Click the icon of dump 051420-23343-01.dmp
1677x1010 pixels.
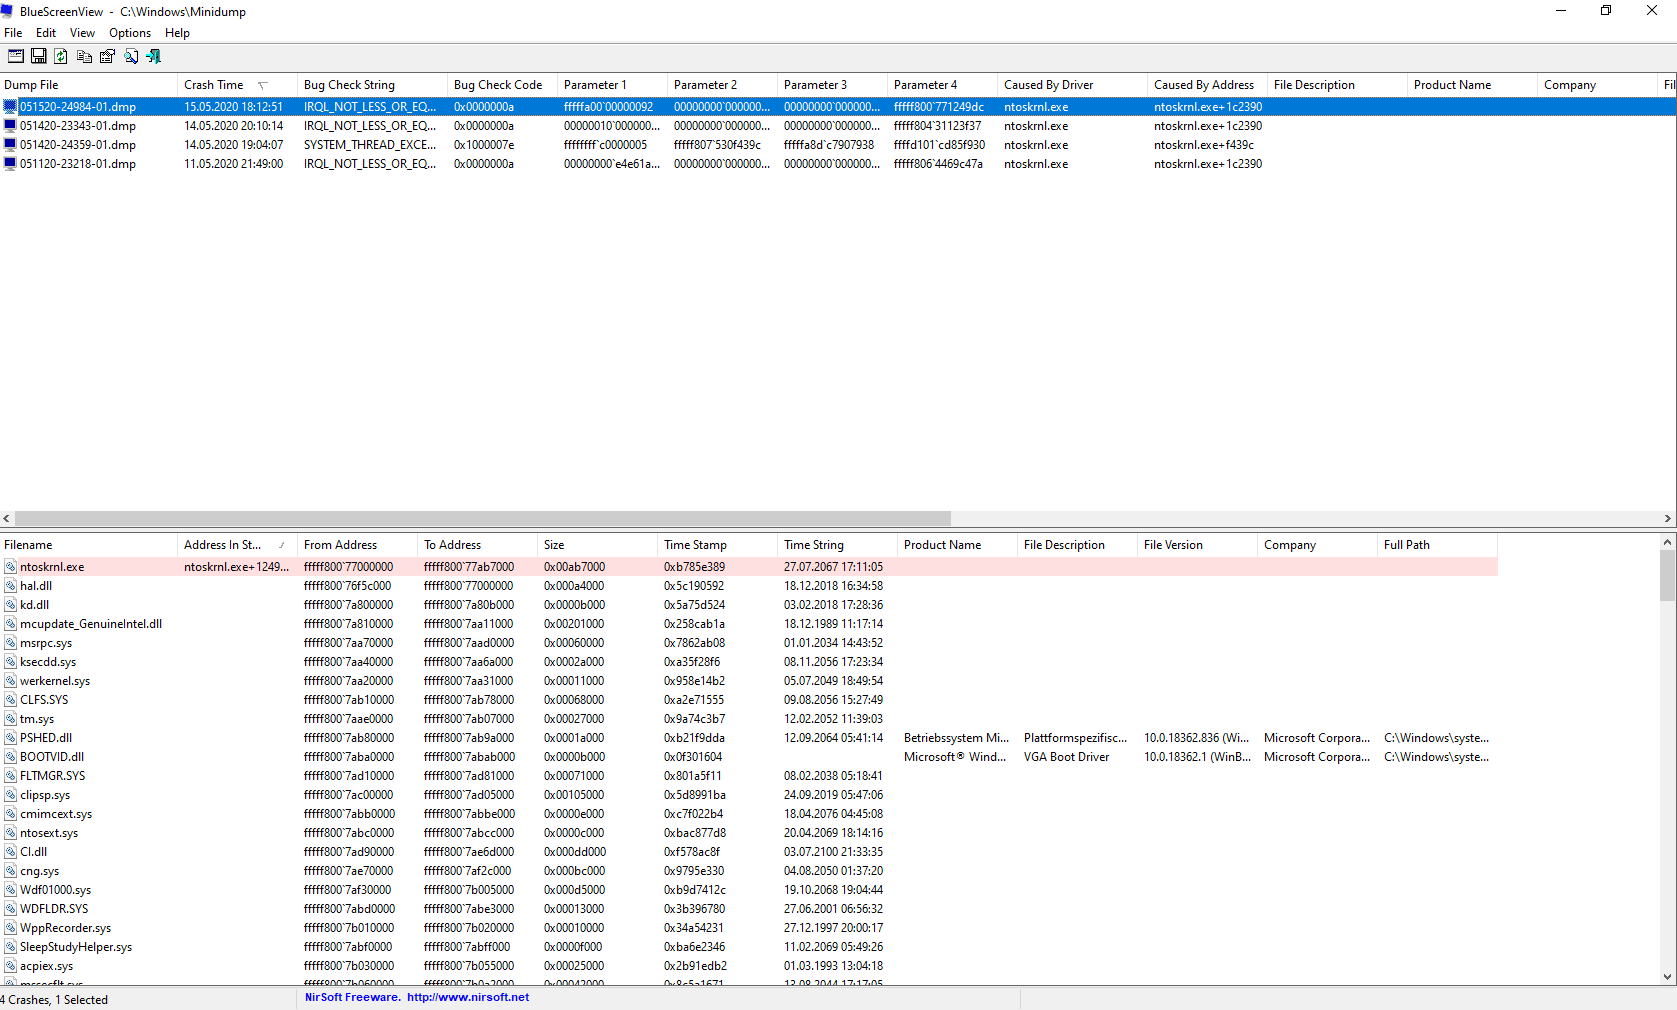coord(11,126)
